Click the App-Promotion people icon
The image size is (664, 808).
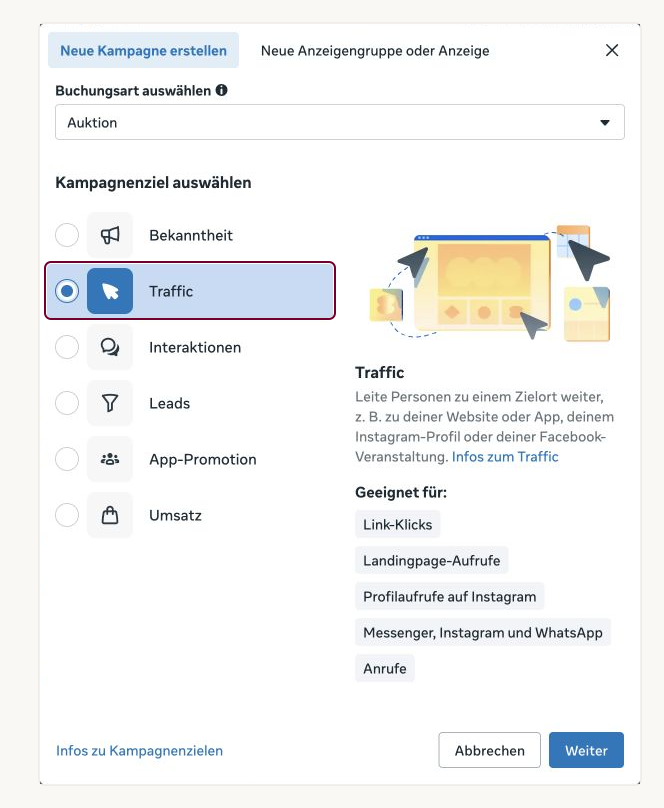tap(110, 459)
